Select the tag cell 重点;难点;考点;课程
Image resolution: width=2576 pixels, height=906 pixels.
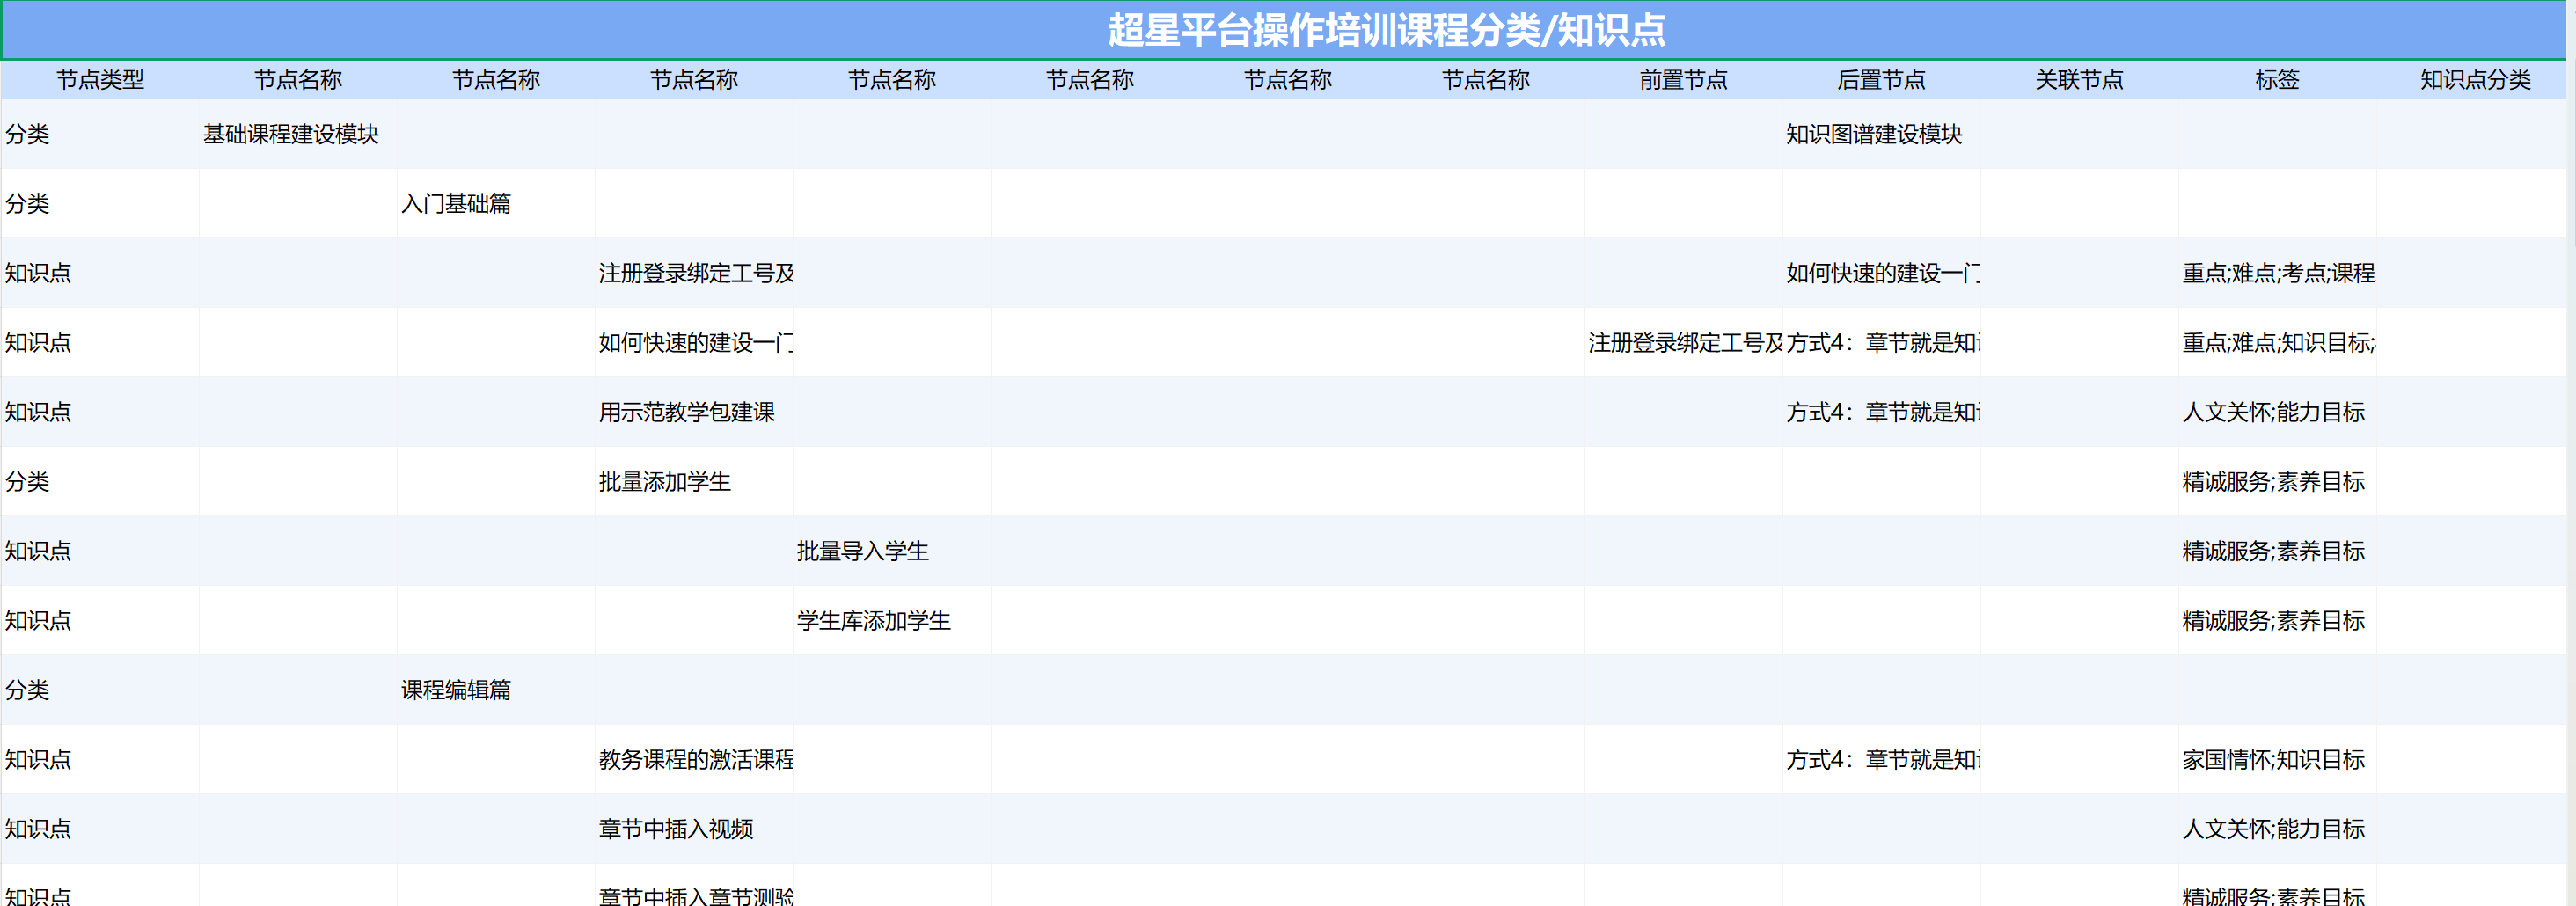tap(2278, 273)
